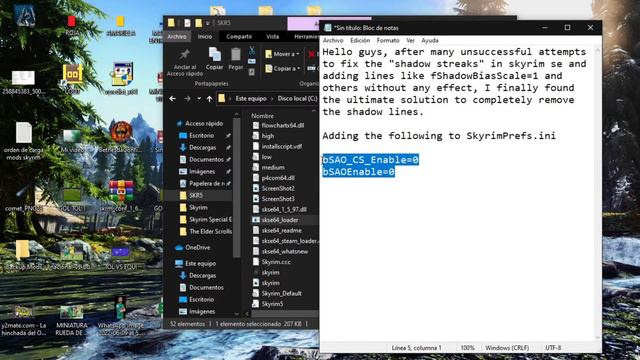This screenshot has width=640, height=360.
Task: Select the 258845383_500 desktop icon
Action: (x=23, y=83)
